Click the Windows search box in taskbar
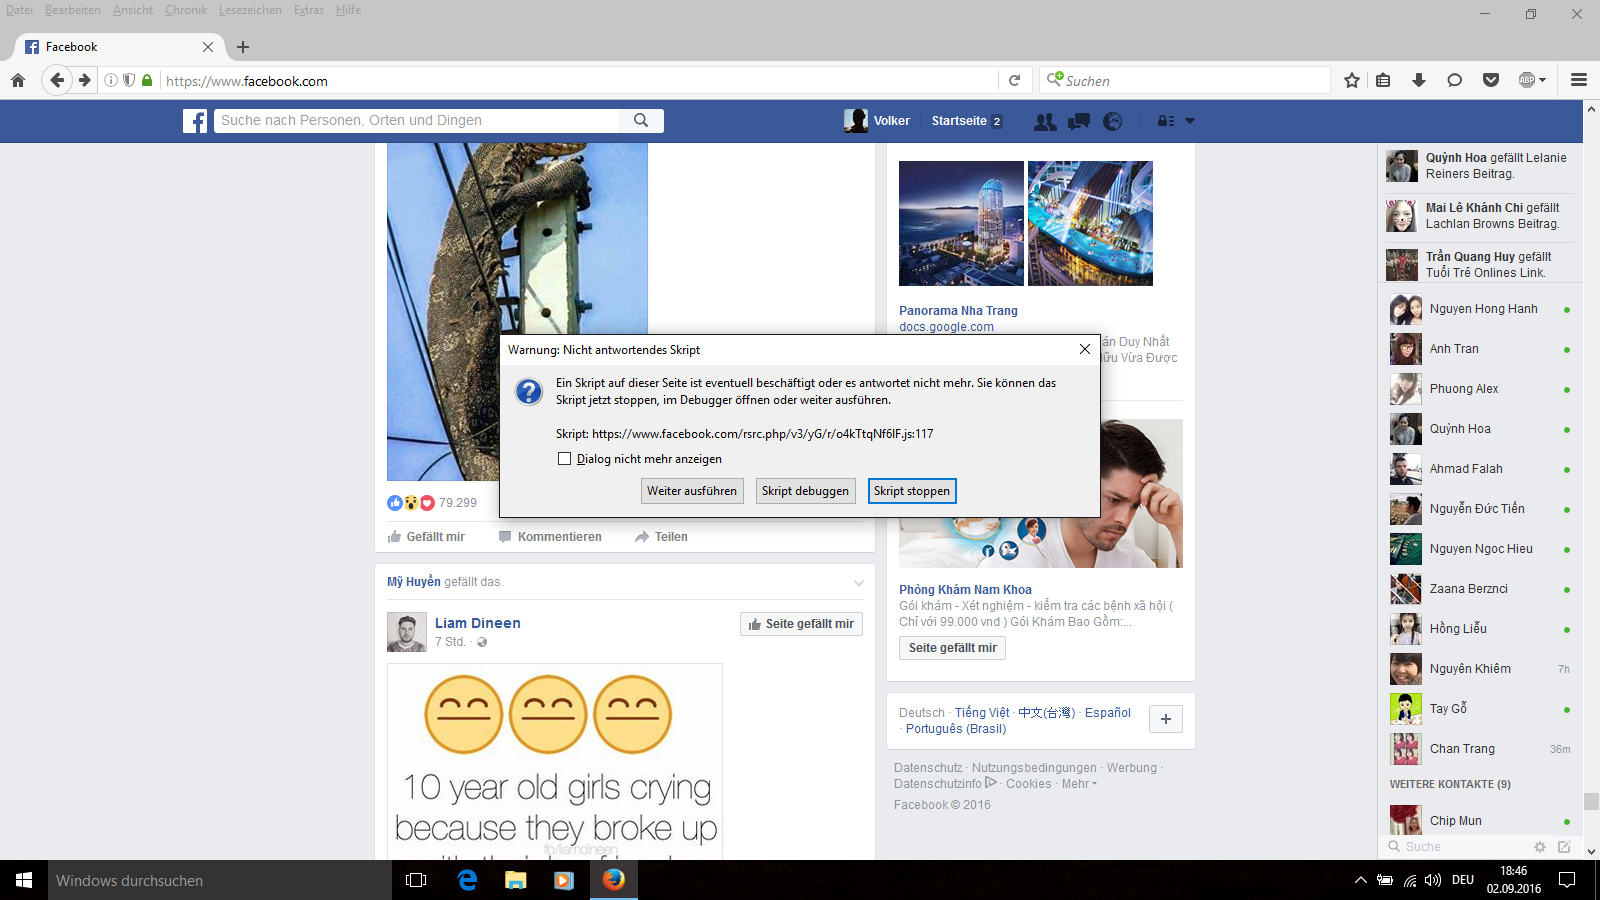This screenshot has height=900, width=1600. [200, 881]
